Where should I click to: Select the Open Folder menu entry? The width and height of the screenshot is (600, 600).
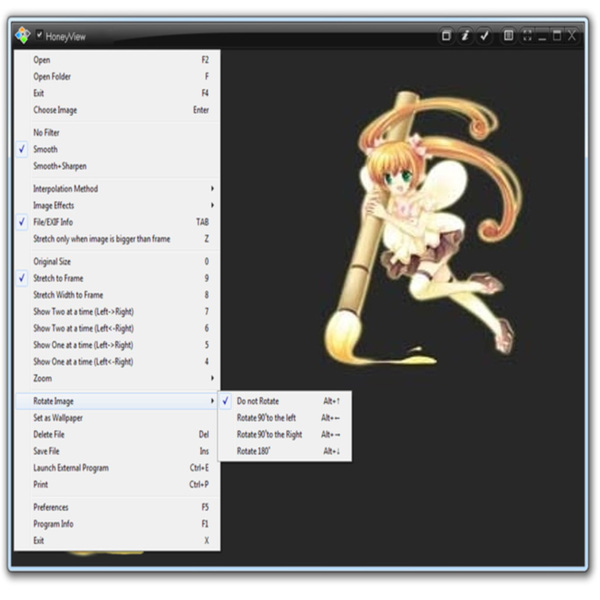[118, 77]
